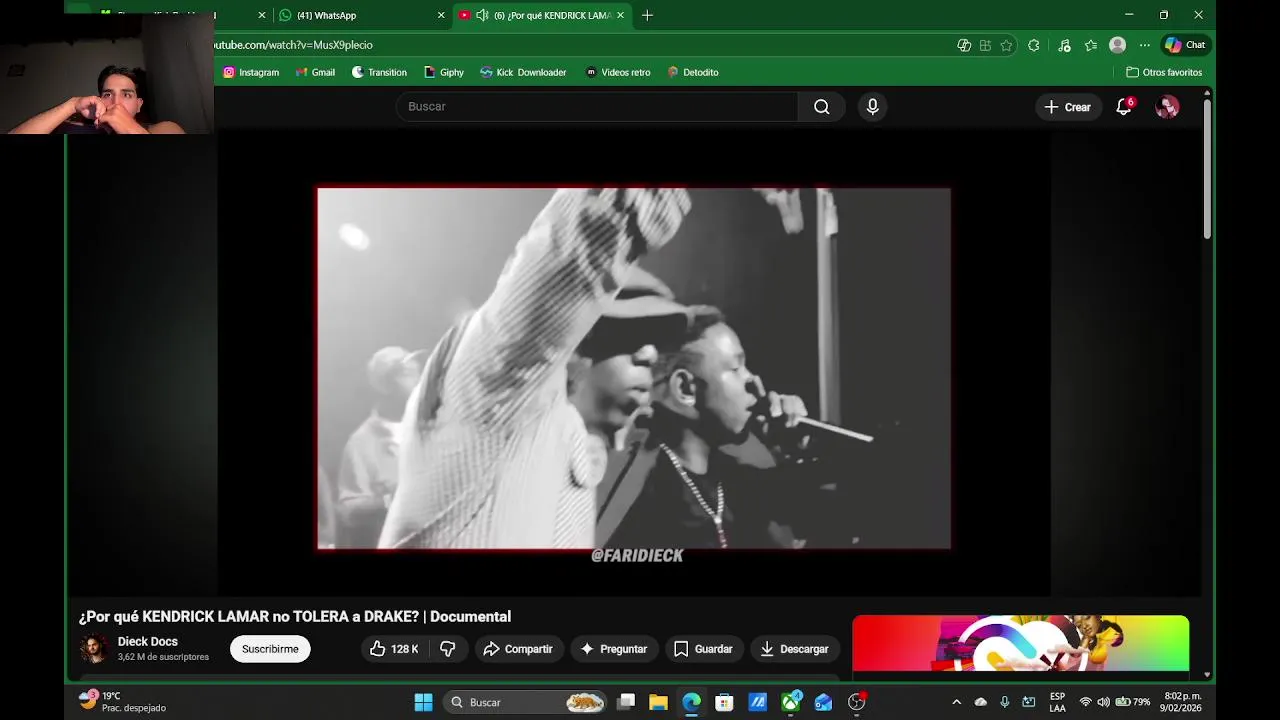1280x720 pixels.
Task: Open the YouTube account avatar menu
Action: click(x=1167, y=107)
